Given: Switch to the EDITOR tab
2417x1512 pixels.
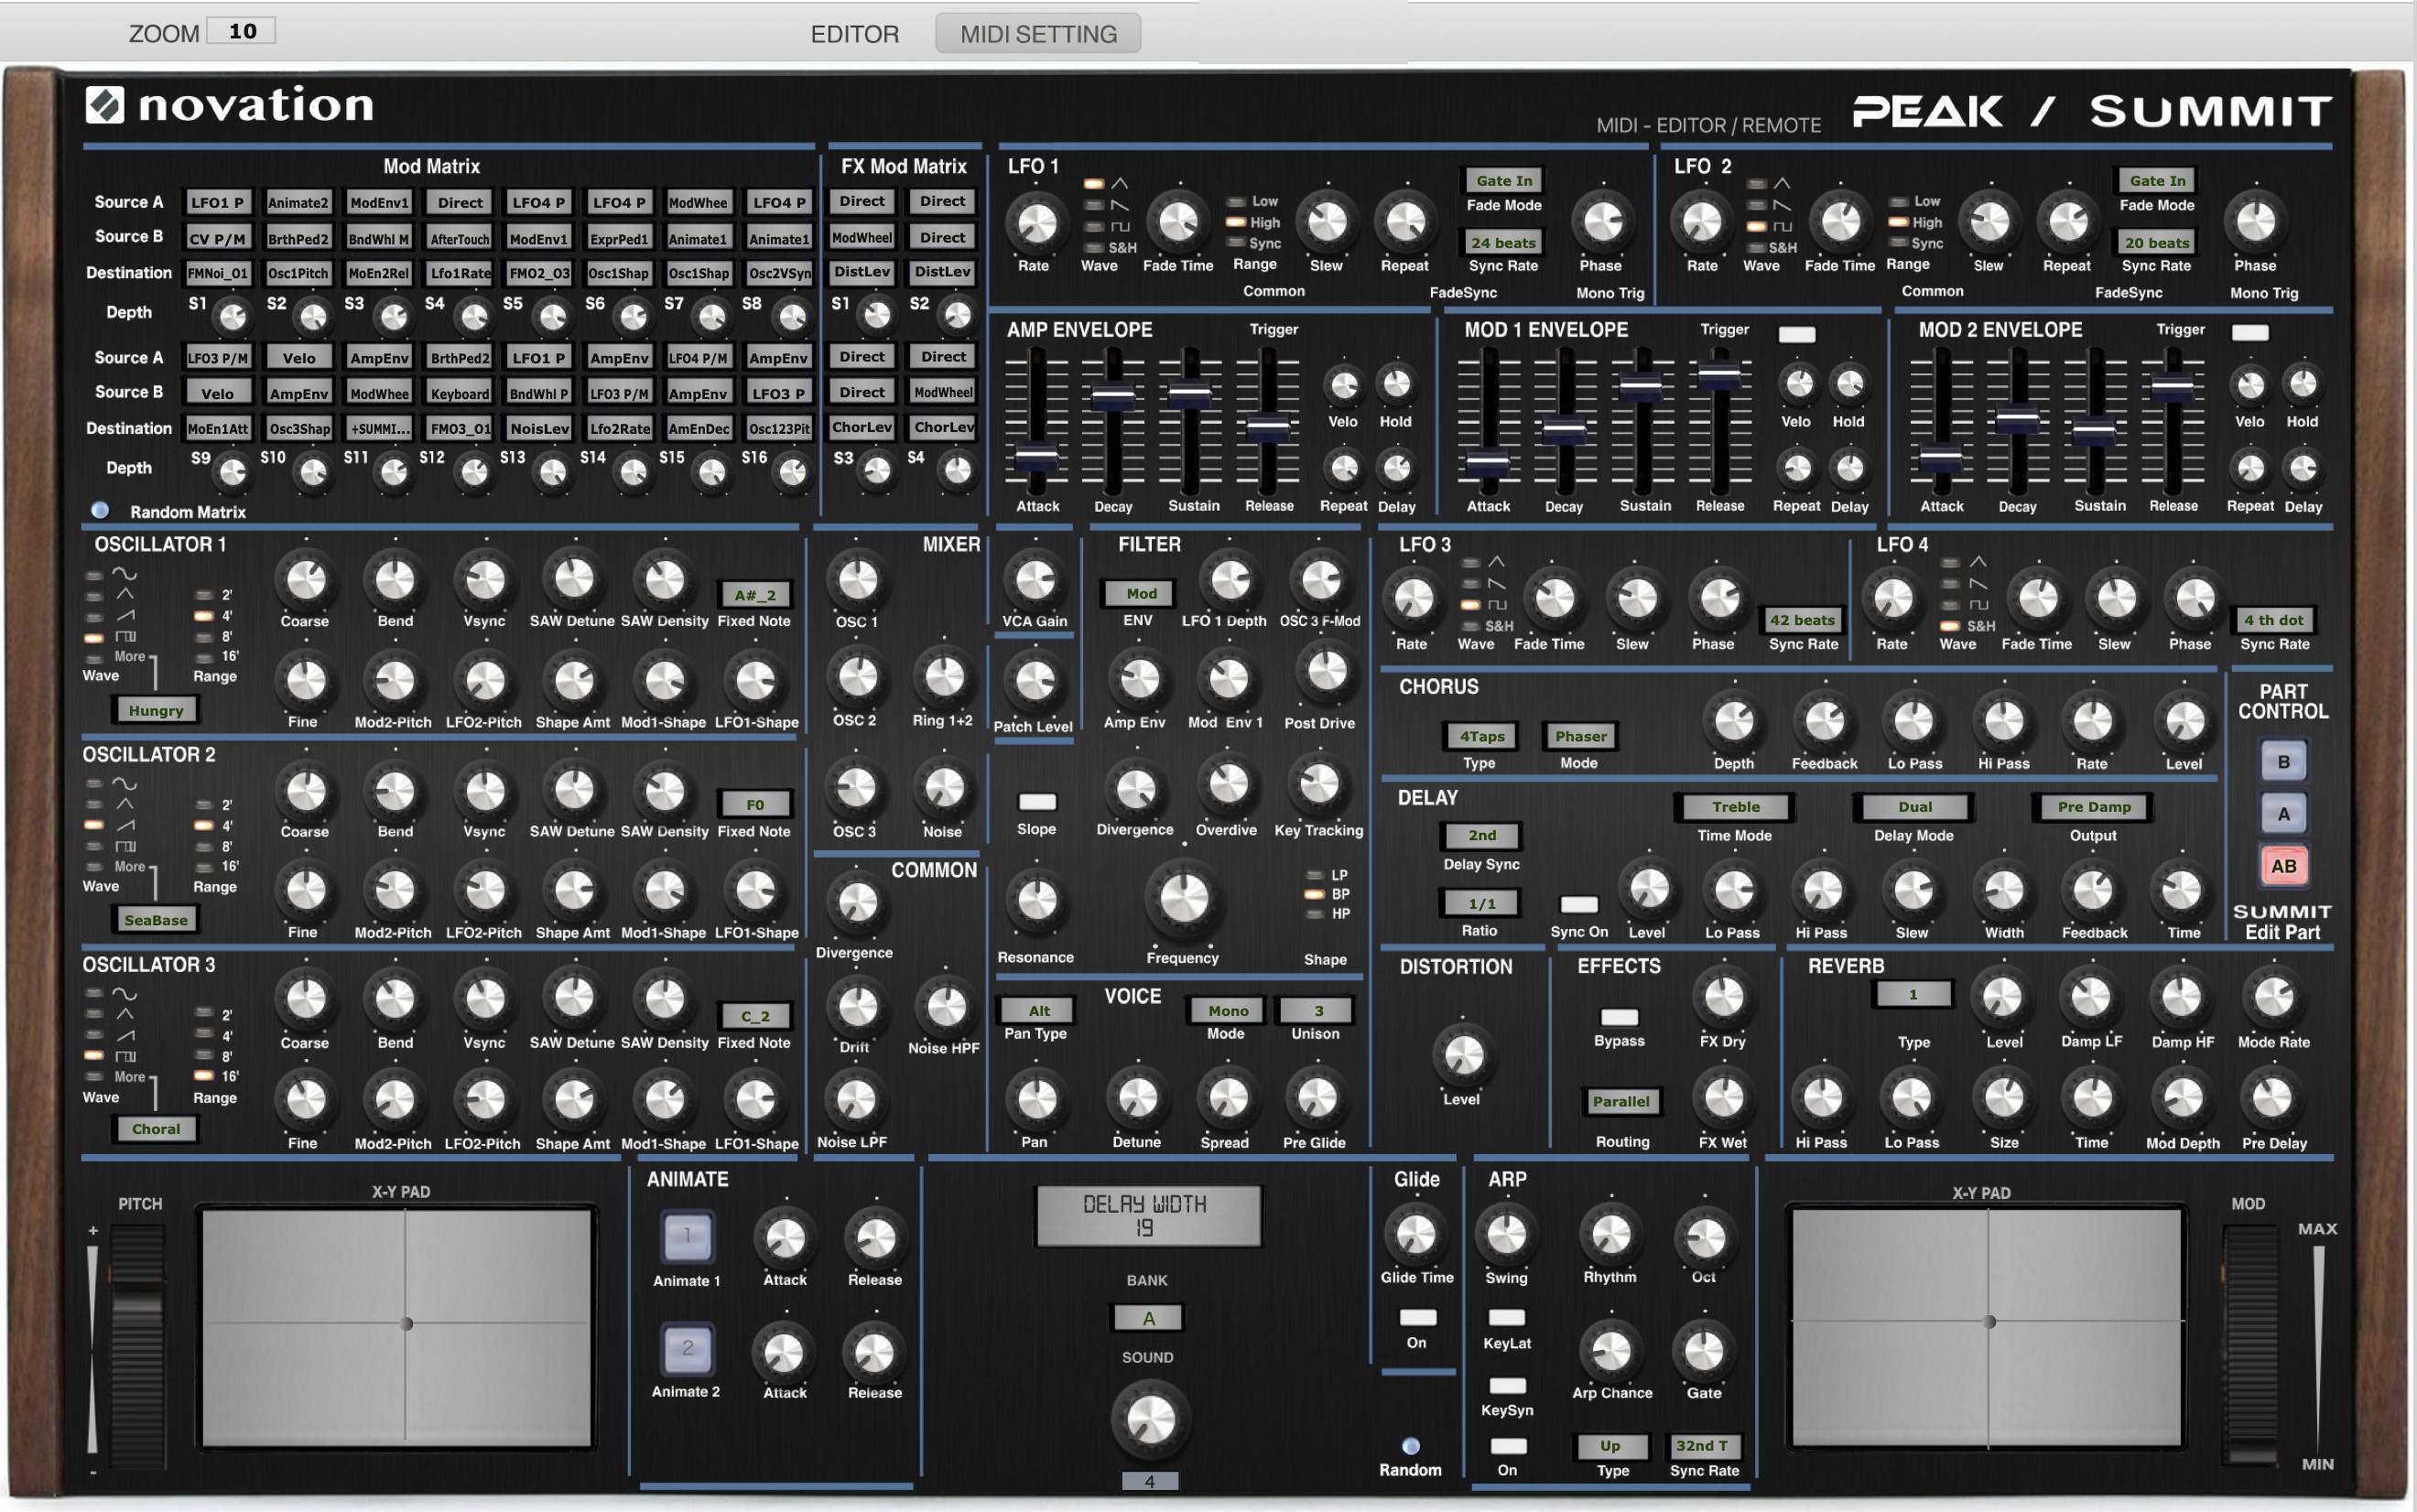Looking at the screenshot, I should click(x=856, y=33).
